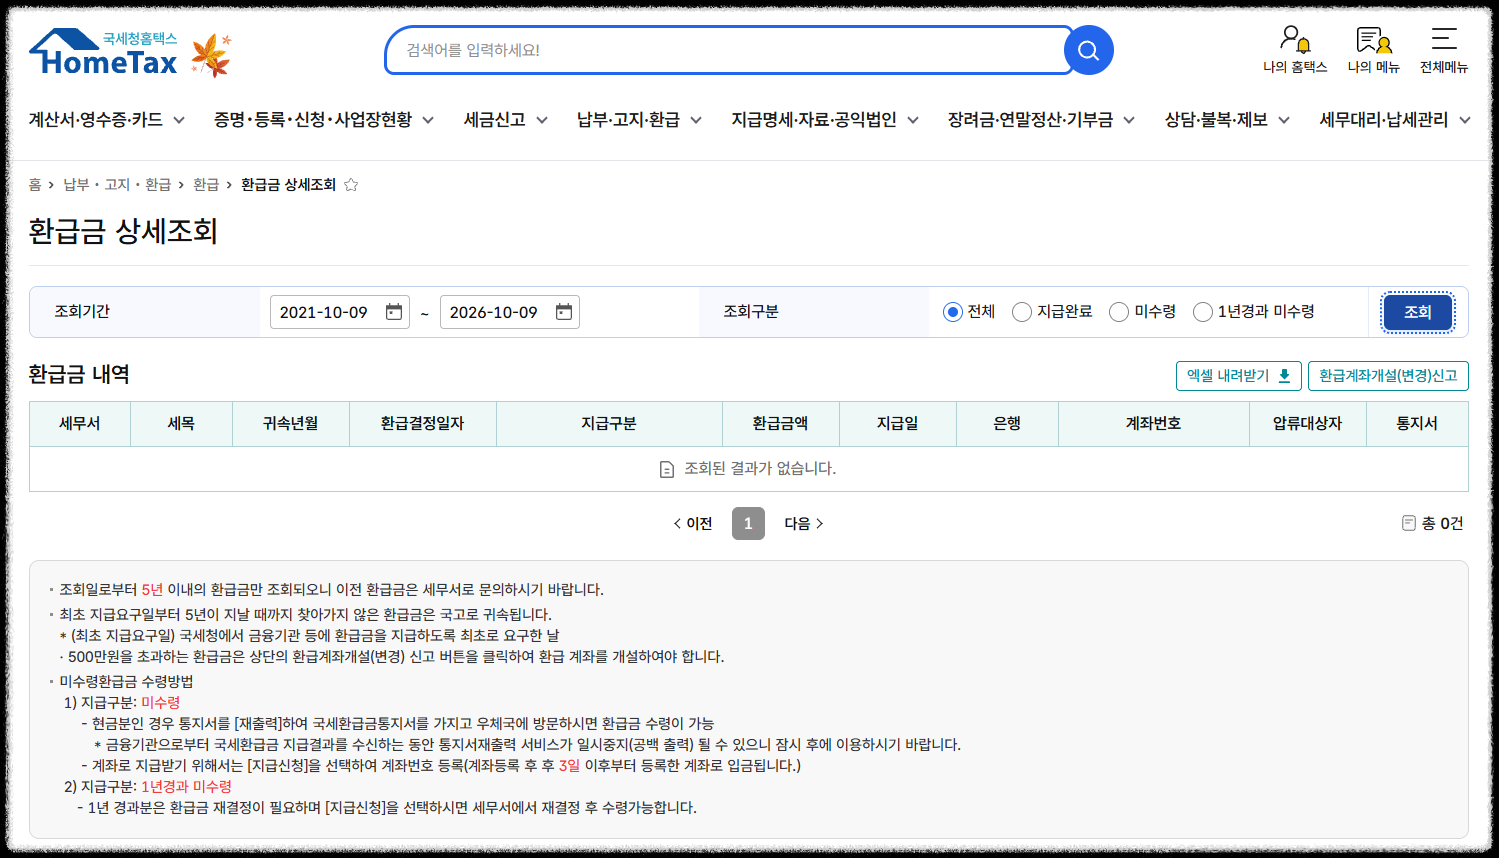Go to next page with 다음
This screenshot has height=858, width=1499.
tap(804, 524)
